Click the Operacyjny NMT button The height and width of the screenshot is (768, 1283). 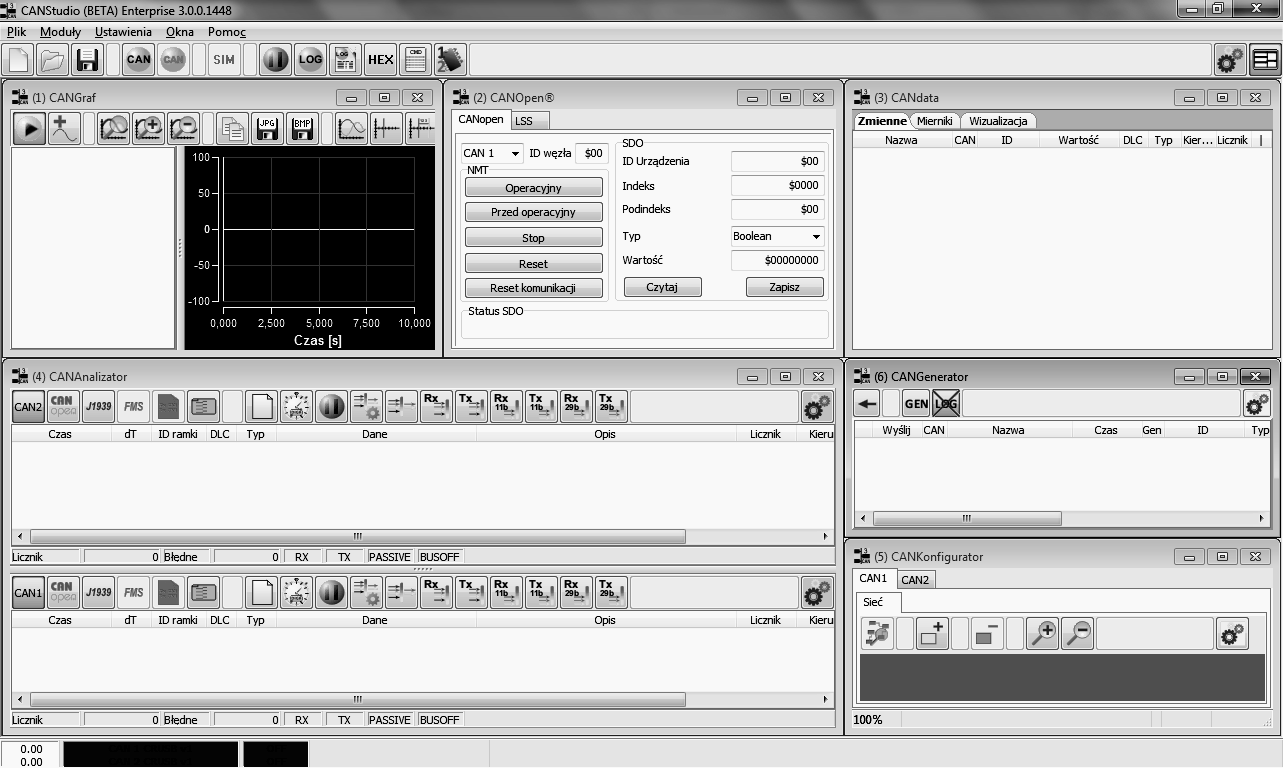click(x=533, y=188)
